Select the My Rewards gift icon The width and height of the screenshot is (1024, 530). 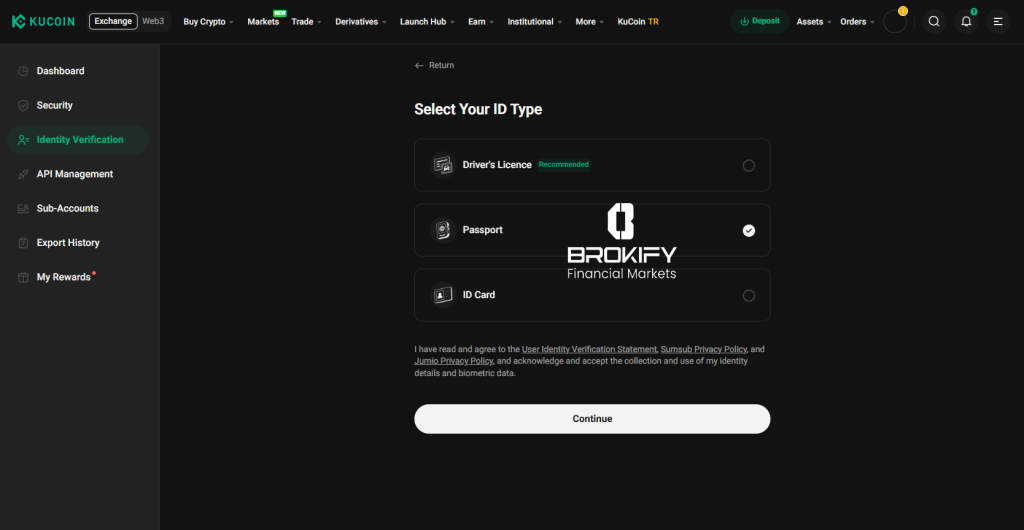(x=23, y=277)
